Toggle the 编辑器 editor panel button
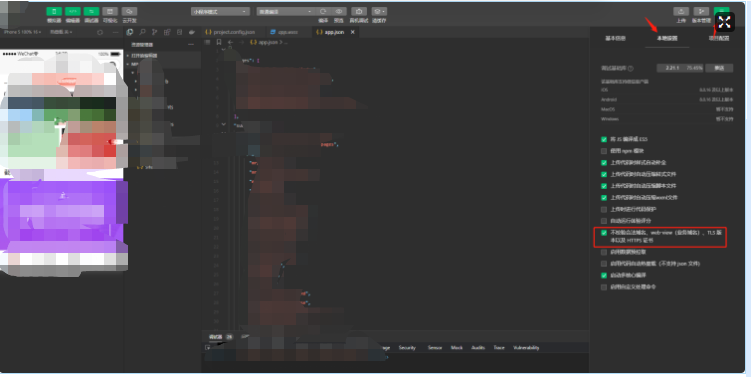 click(x=72, y=11)
